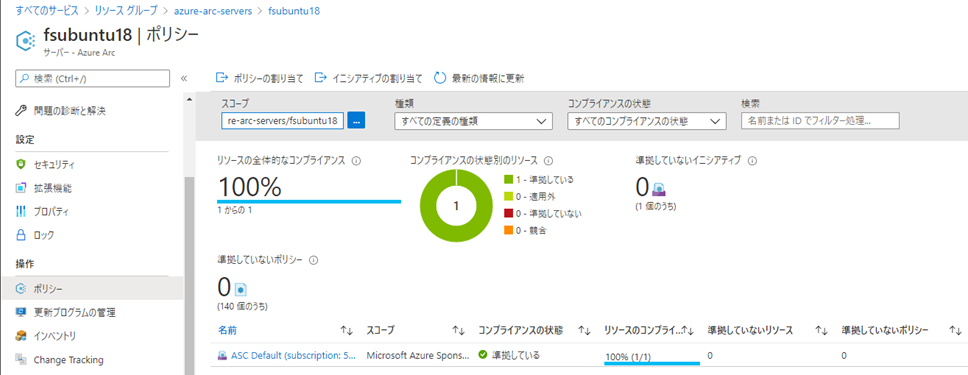Click the ポリシー sidebar icon
Viewport: 968px width, 375px height.
pos(21,289)
